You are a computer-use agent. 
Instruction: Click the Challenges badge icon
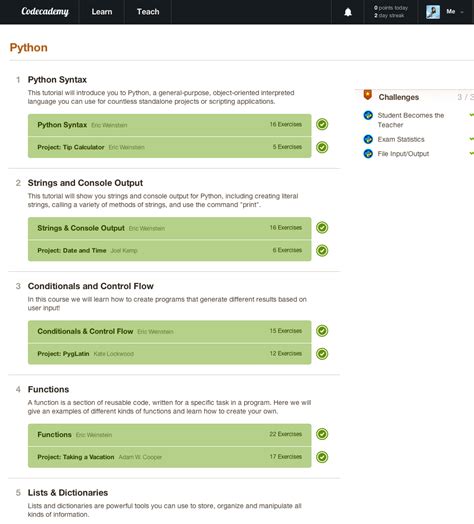(368, 95)
